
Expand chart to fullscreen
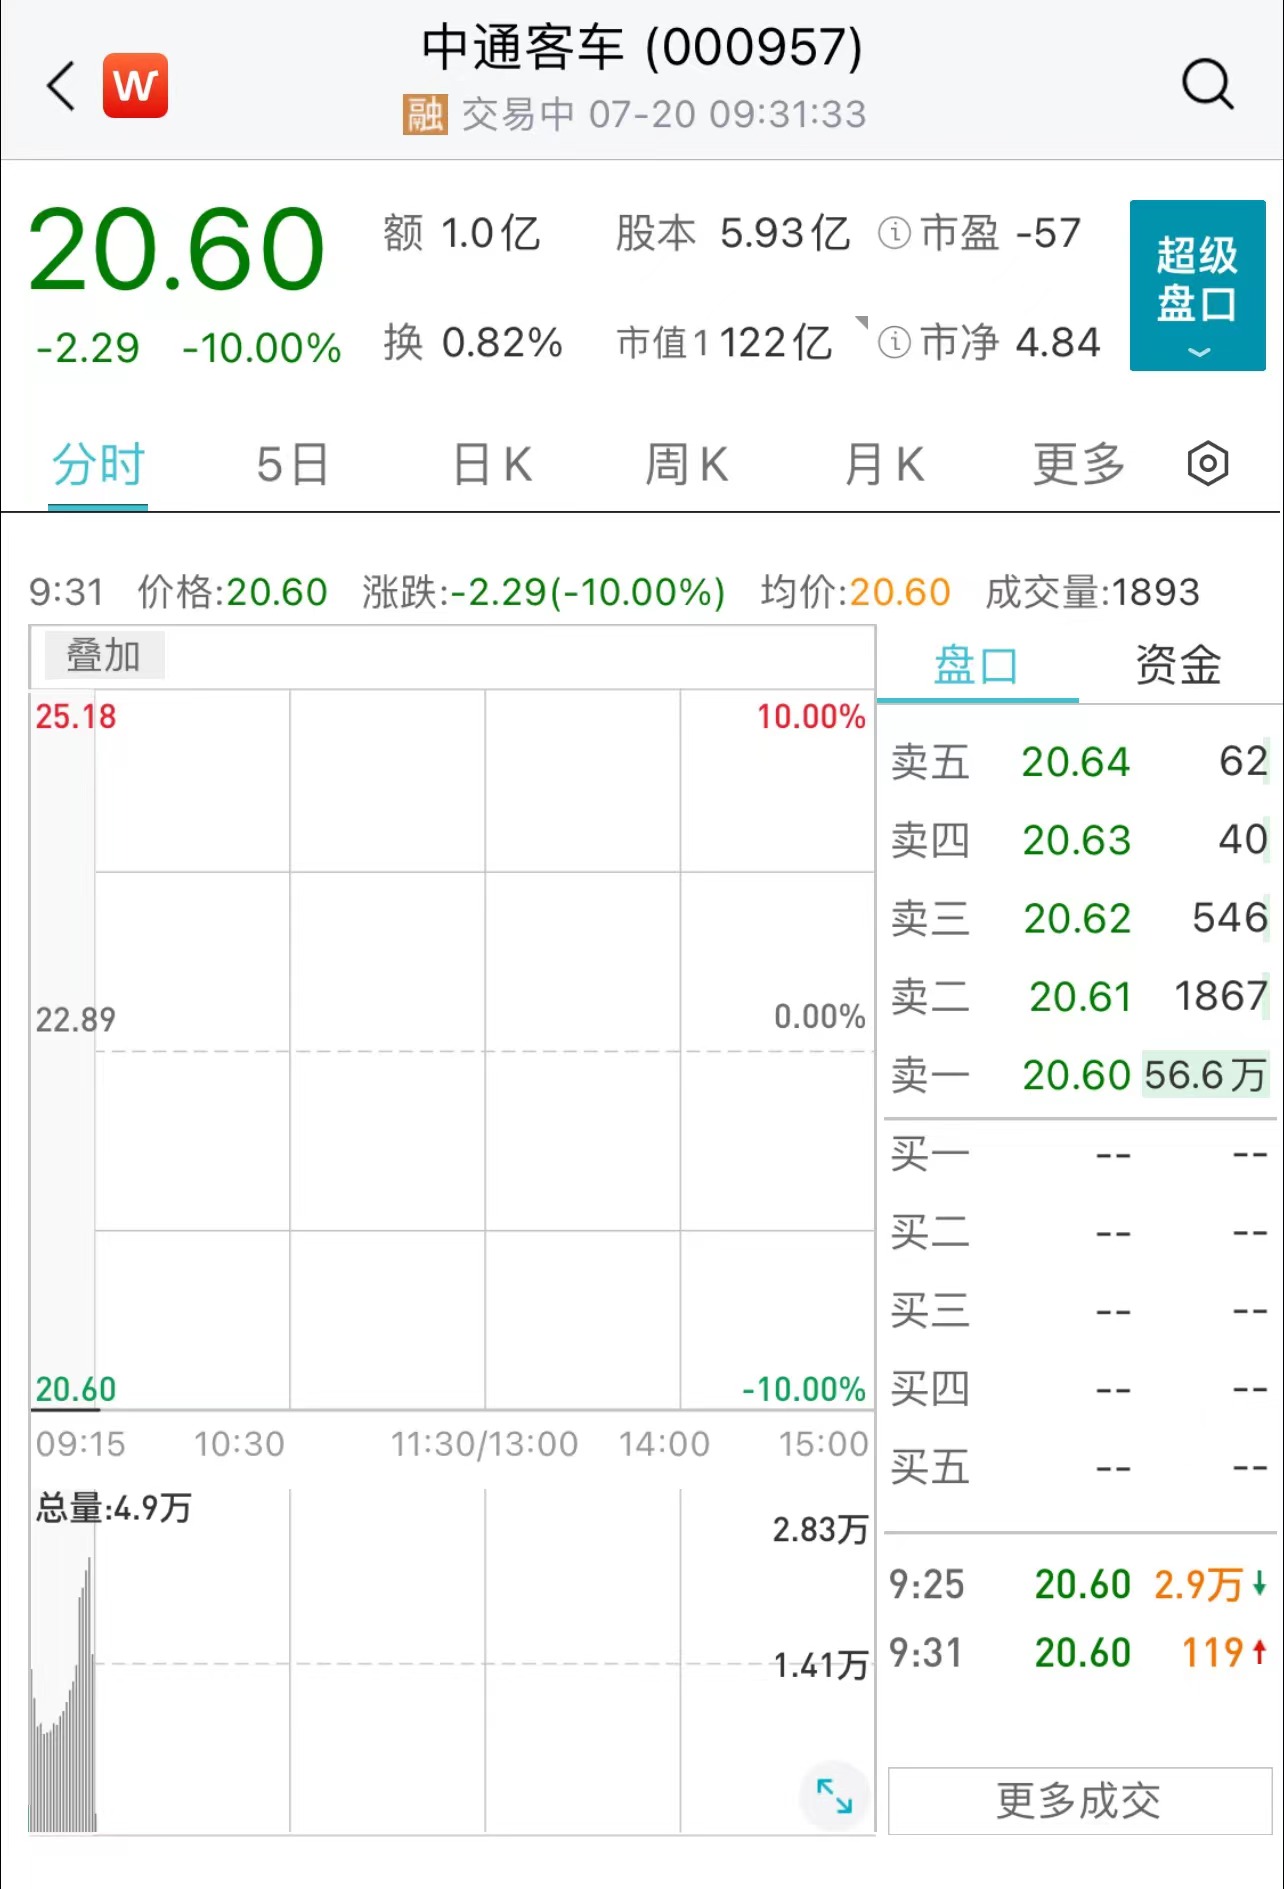coord(834,1796)
